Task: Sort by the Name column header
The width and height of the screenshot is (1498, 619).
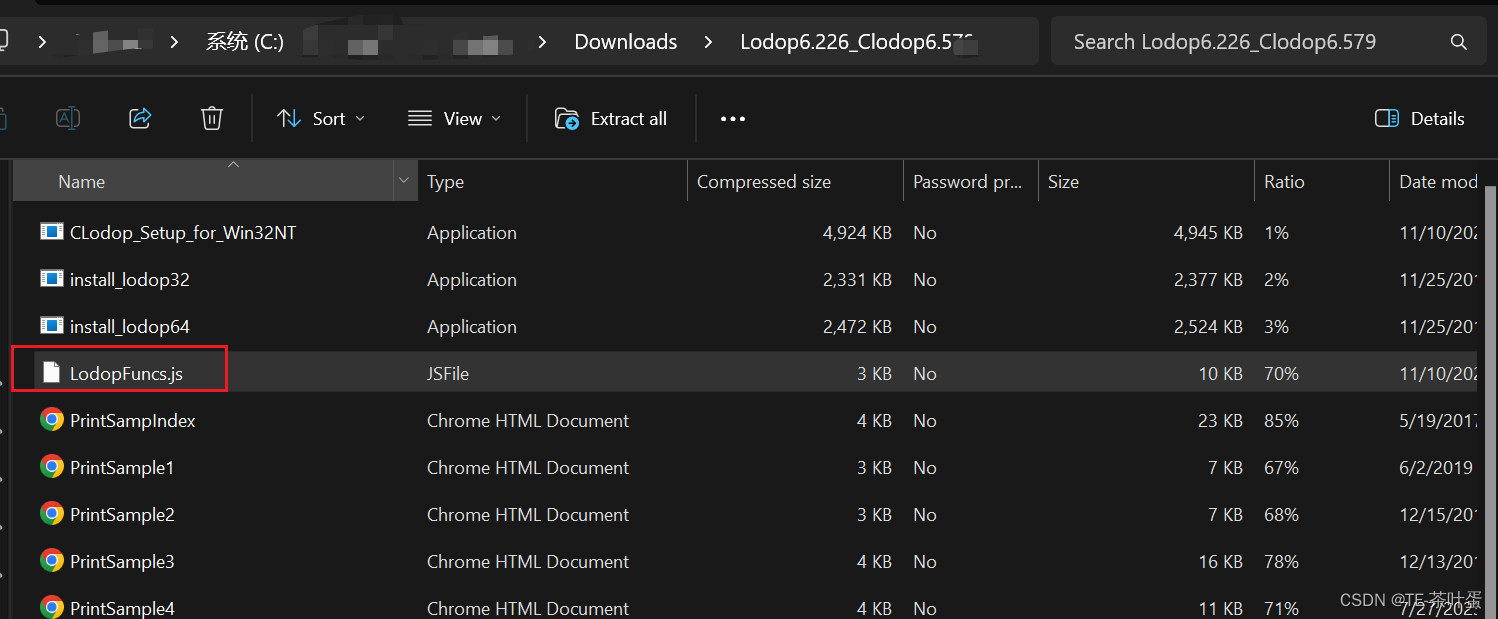Action: [x=204, y=182]
